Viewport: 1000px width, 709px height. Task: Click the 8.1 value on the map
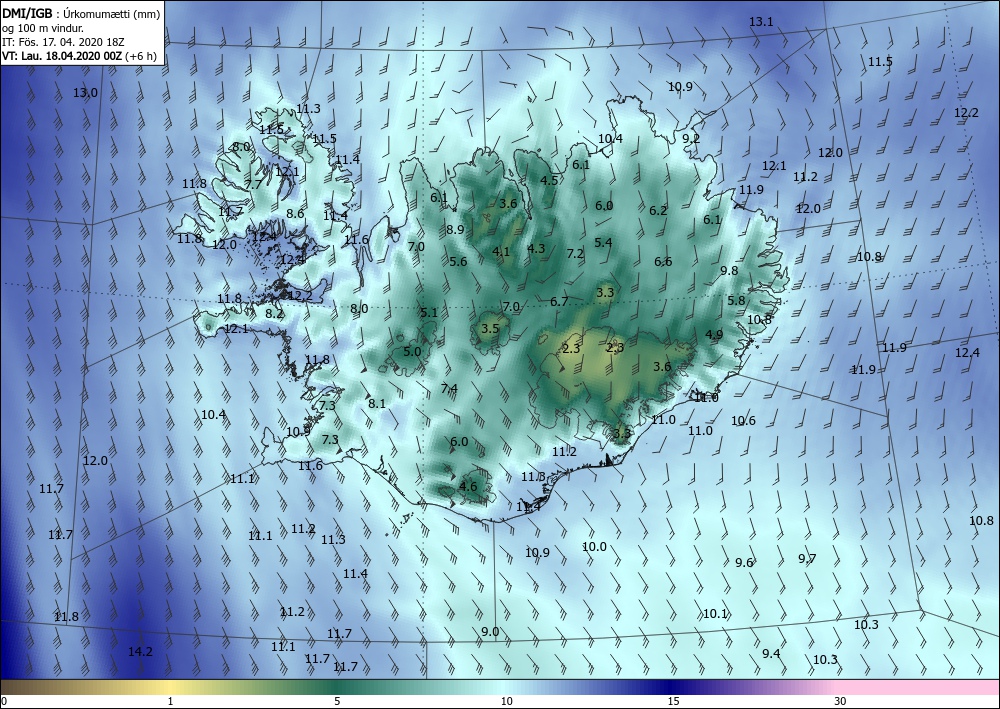(x=377, y=403)
